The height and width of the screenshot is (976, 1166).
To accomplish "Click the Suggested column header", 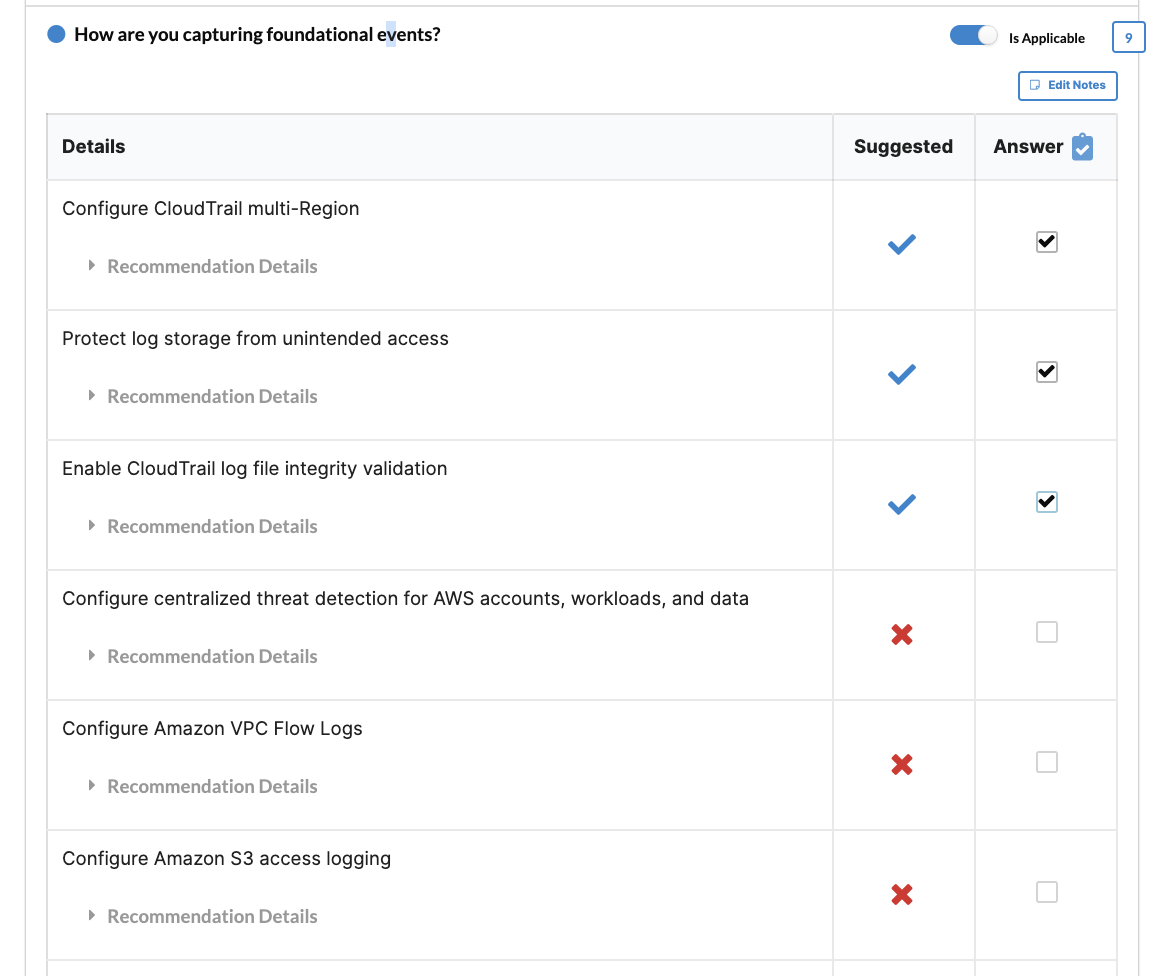I will point(903,147).
